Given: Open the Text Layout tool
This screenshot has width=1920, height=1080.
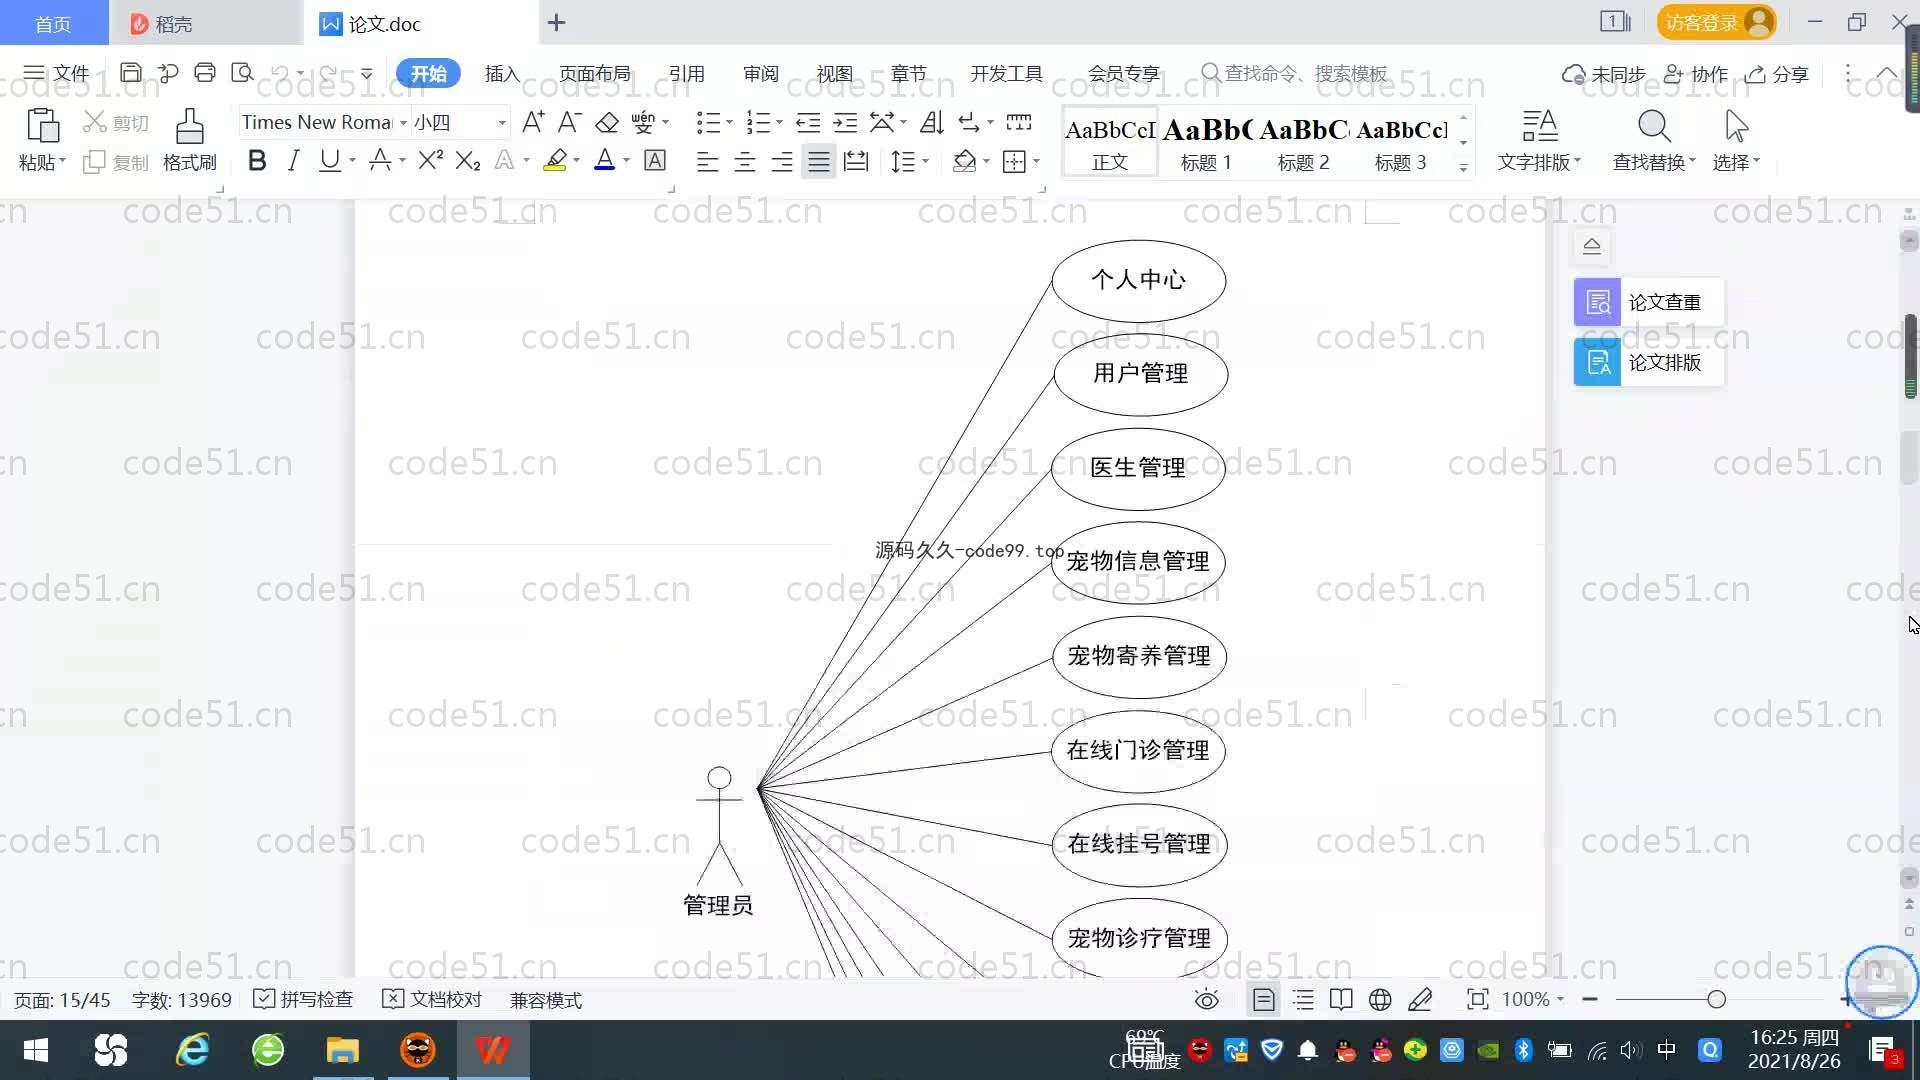Looking at the screenshot, I should (x=1539, y=139).
